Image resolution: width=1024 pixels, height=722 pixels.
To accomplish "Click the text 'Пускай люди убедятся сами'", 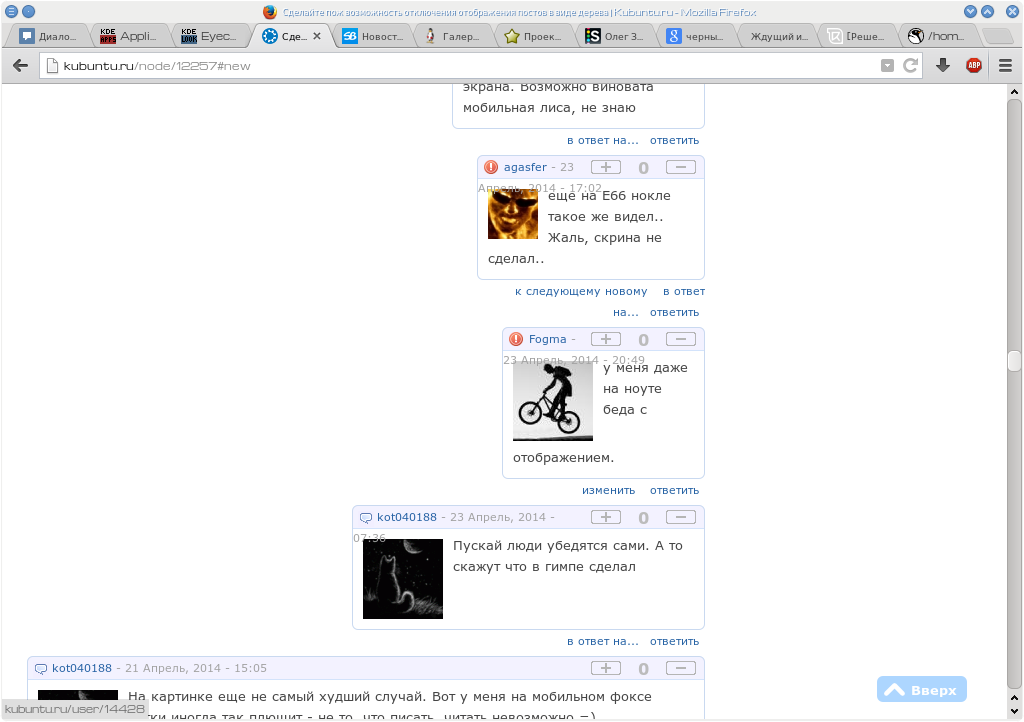I will (x=549, y=546).
